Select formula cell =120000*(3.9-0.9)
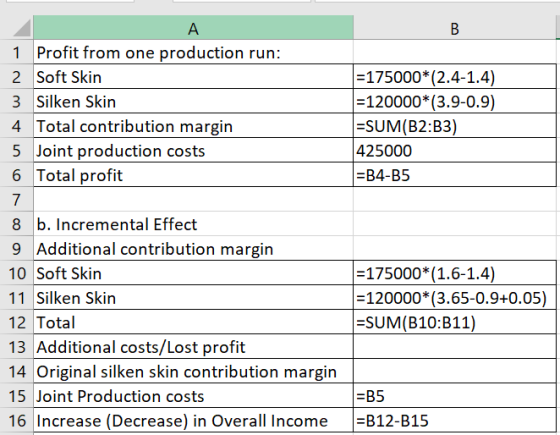 tap(455, 101)
